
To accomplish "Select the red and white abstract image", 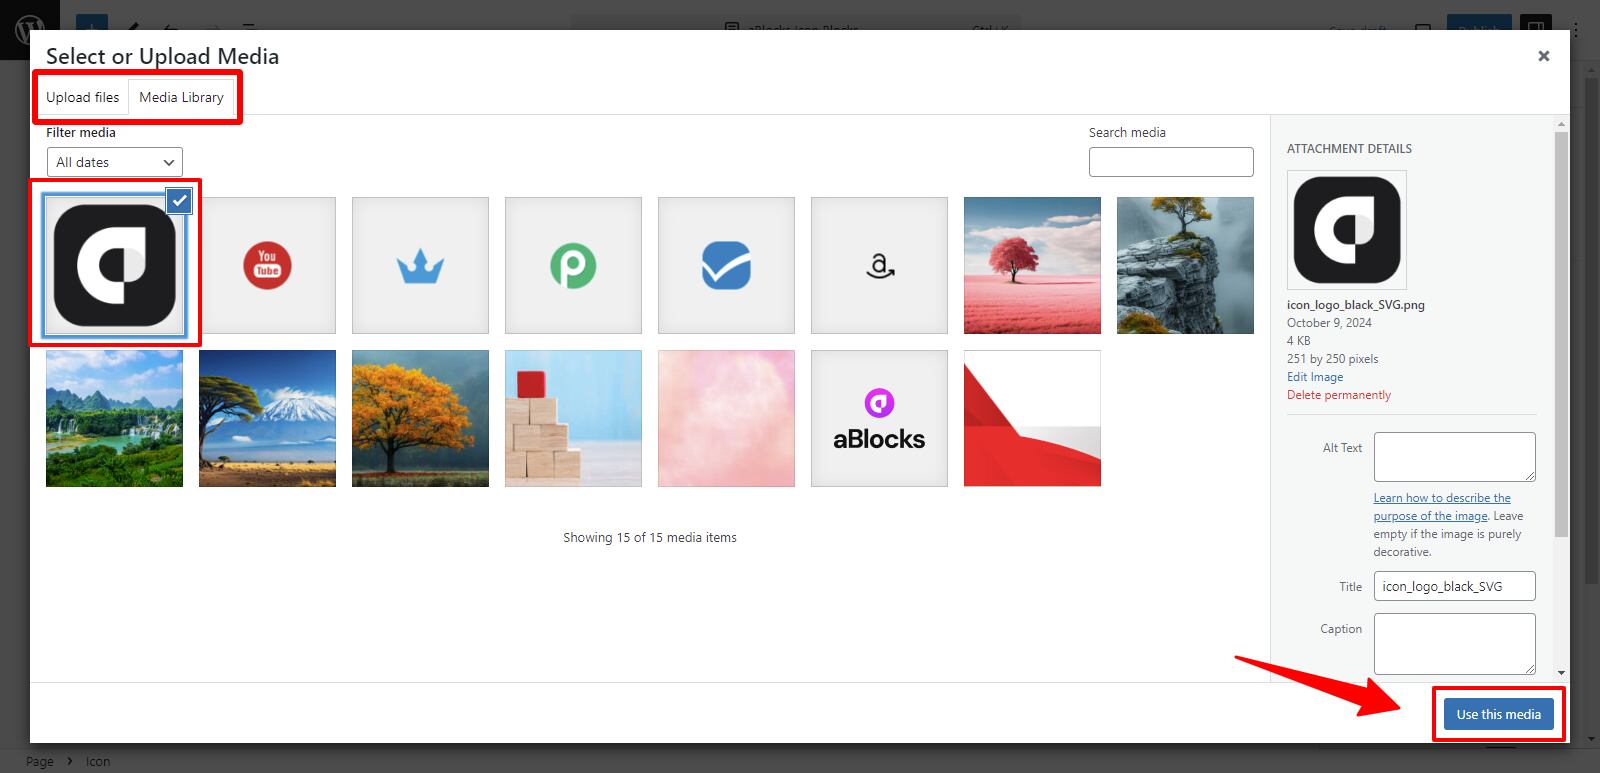I will pyautogui.click(x=1032, y=418).
